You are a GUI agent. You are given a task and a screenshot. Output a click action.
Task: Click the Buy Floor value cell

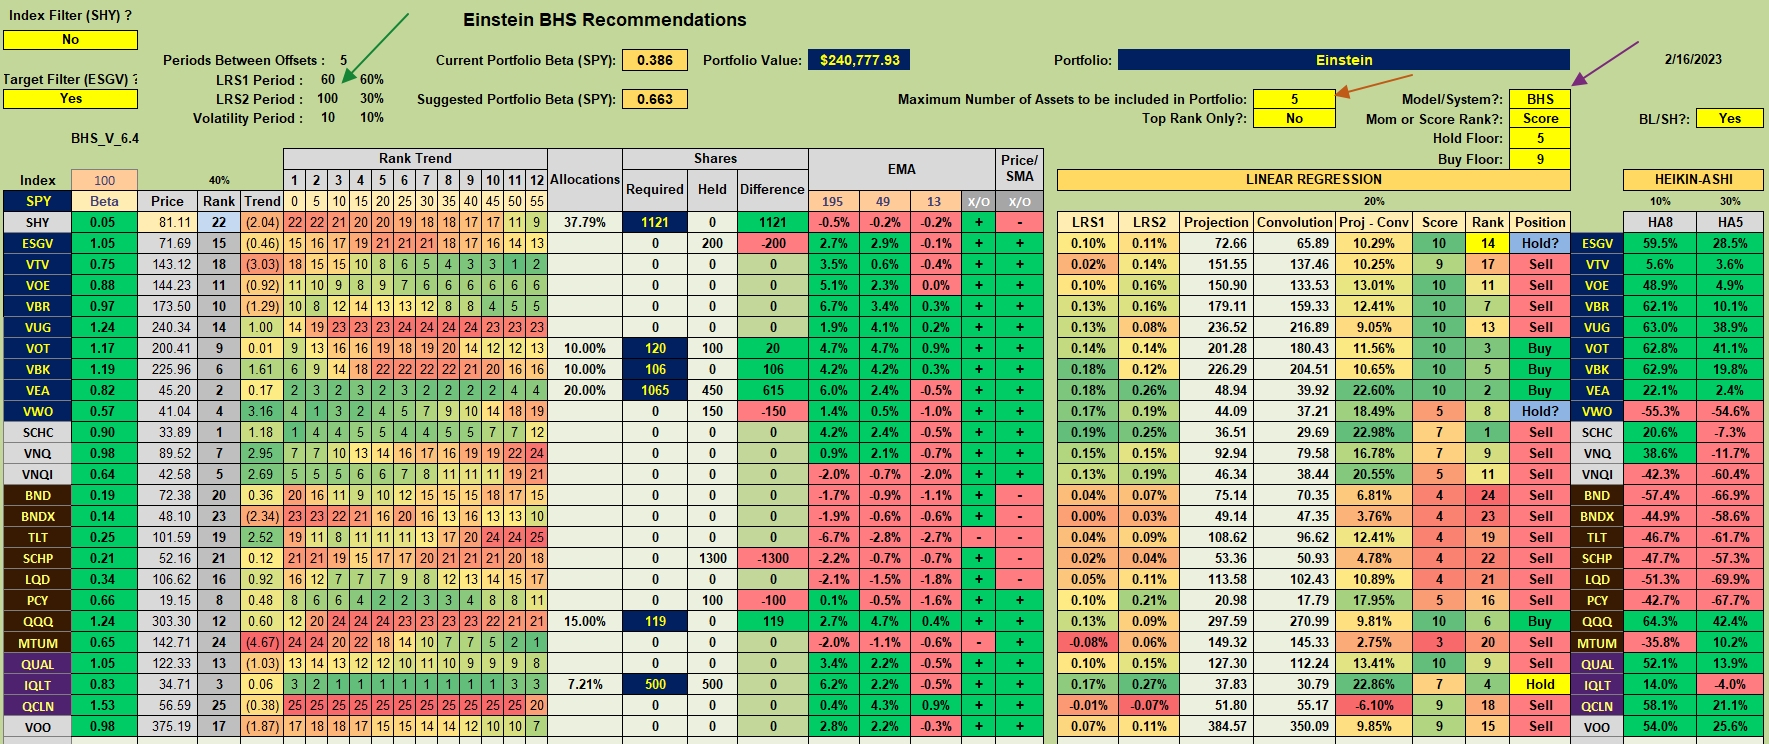[x=1540, y=159]
